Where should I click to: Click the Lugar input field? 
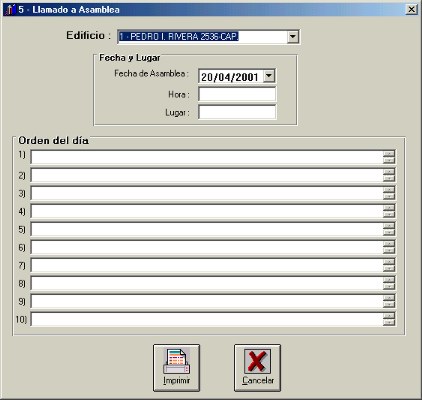(237, 112)
